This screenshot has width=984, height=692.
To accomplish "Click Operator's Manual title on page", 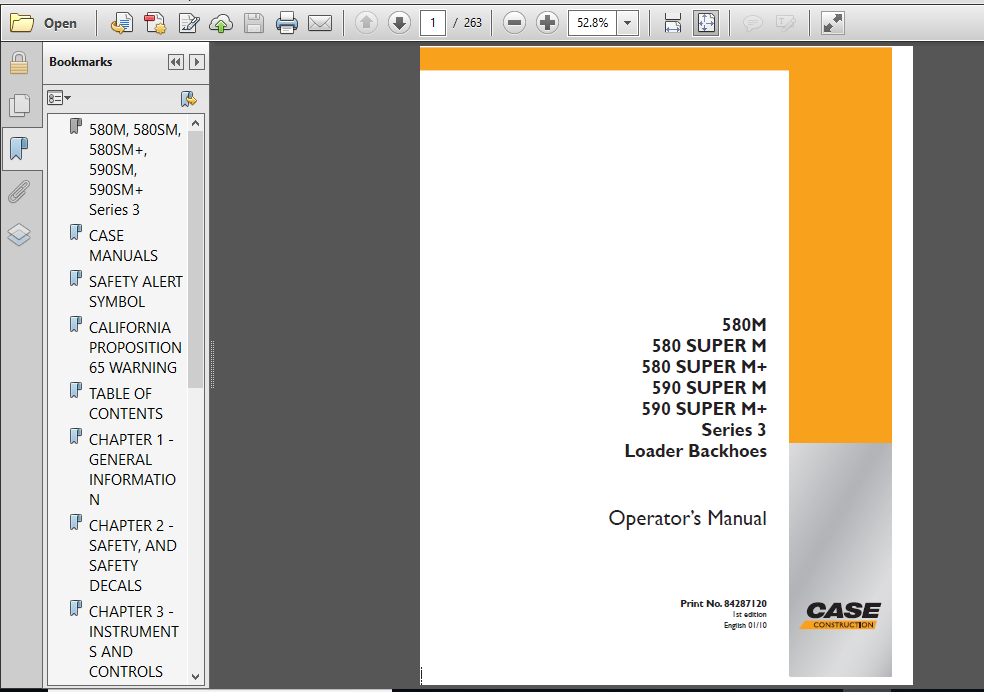I will 687,518.
